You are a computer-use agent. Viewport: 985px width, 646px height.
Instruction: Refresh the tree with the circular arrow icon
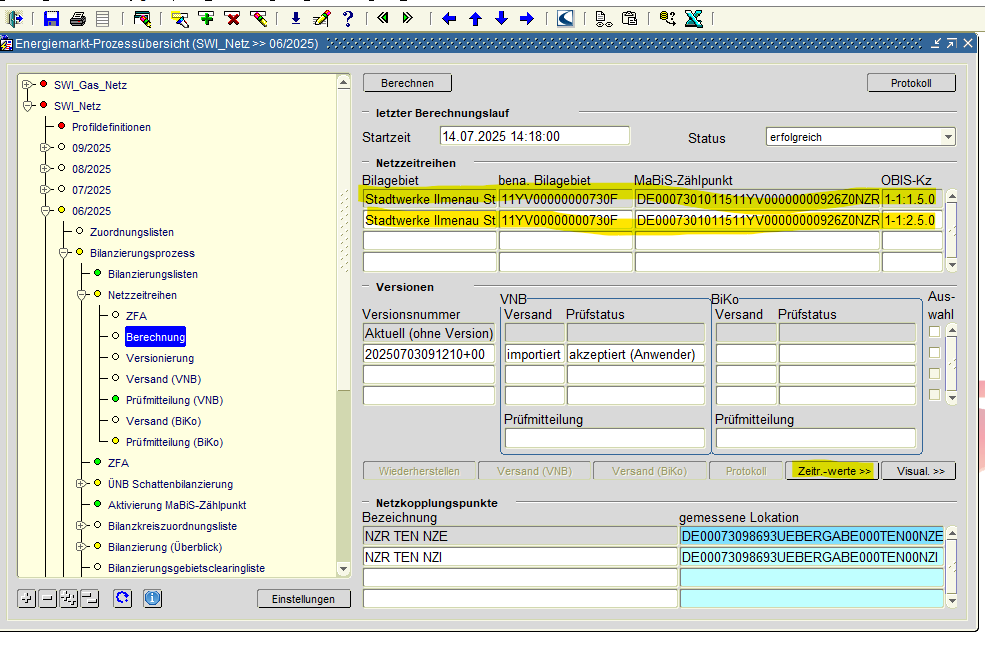pyautogui.click(x=122, y=598)
